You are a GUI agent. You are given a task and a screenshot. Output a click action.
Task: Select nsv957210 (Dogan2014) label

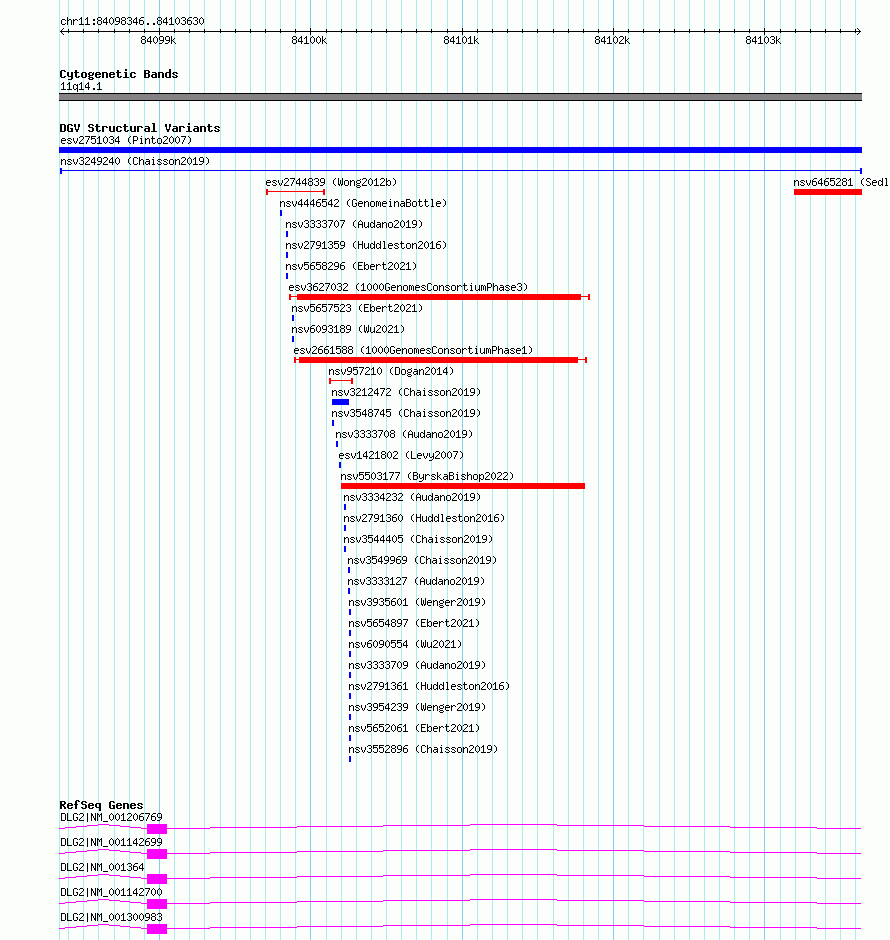point(391,371)
